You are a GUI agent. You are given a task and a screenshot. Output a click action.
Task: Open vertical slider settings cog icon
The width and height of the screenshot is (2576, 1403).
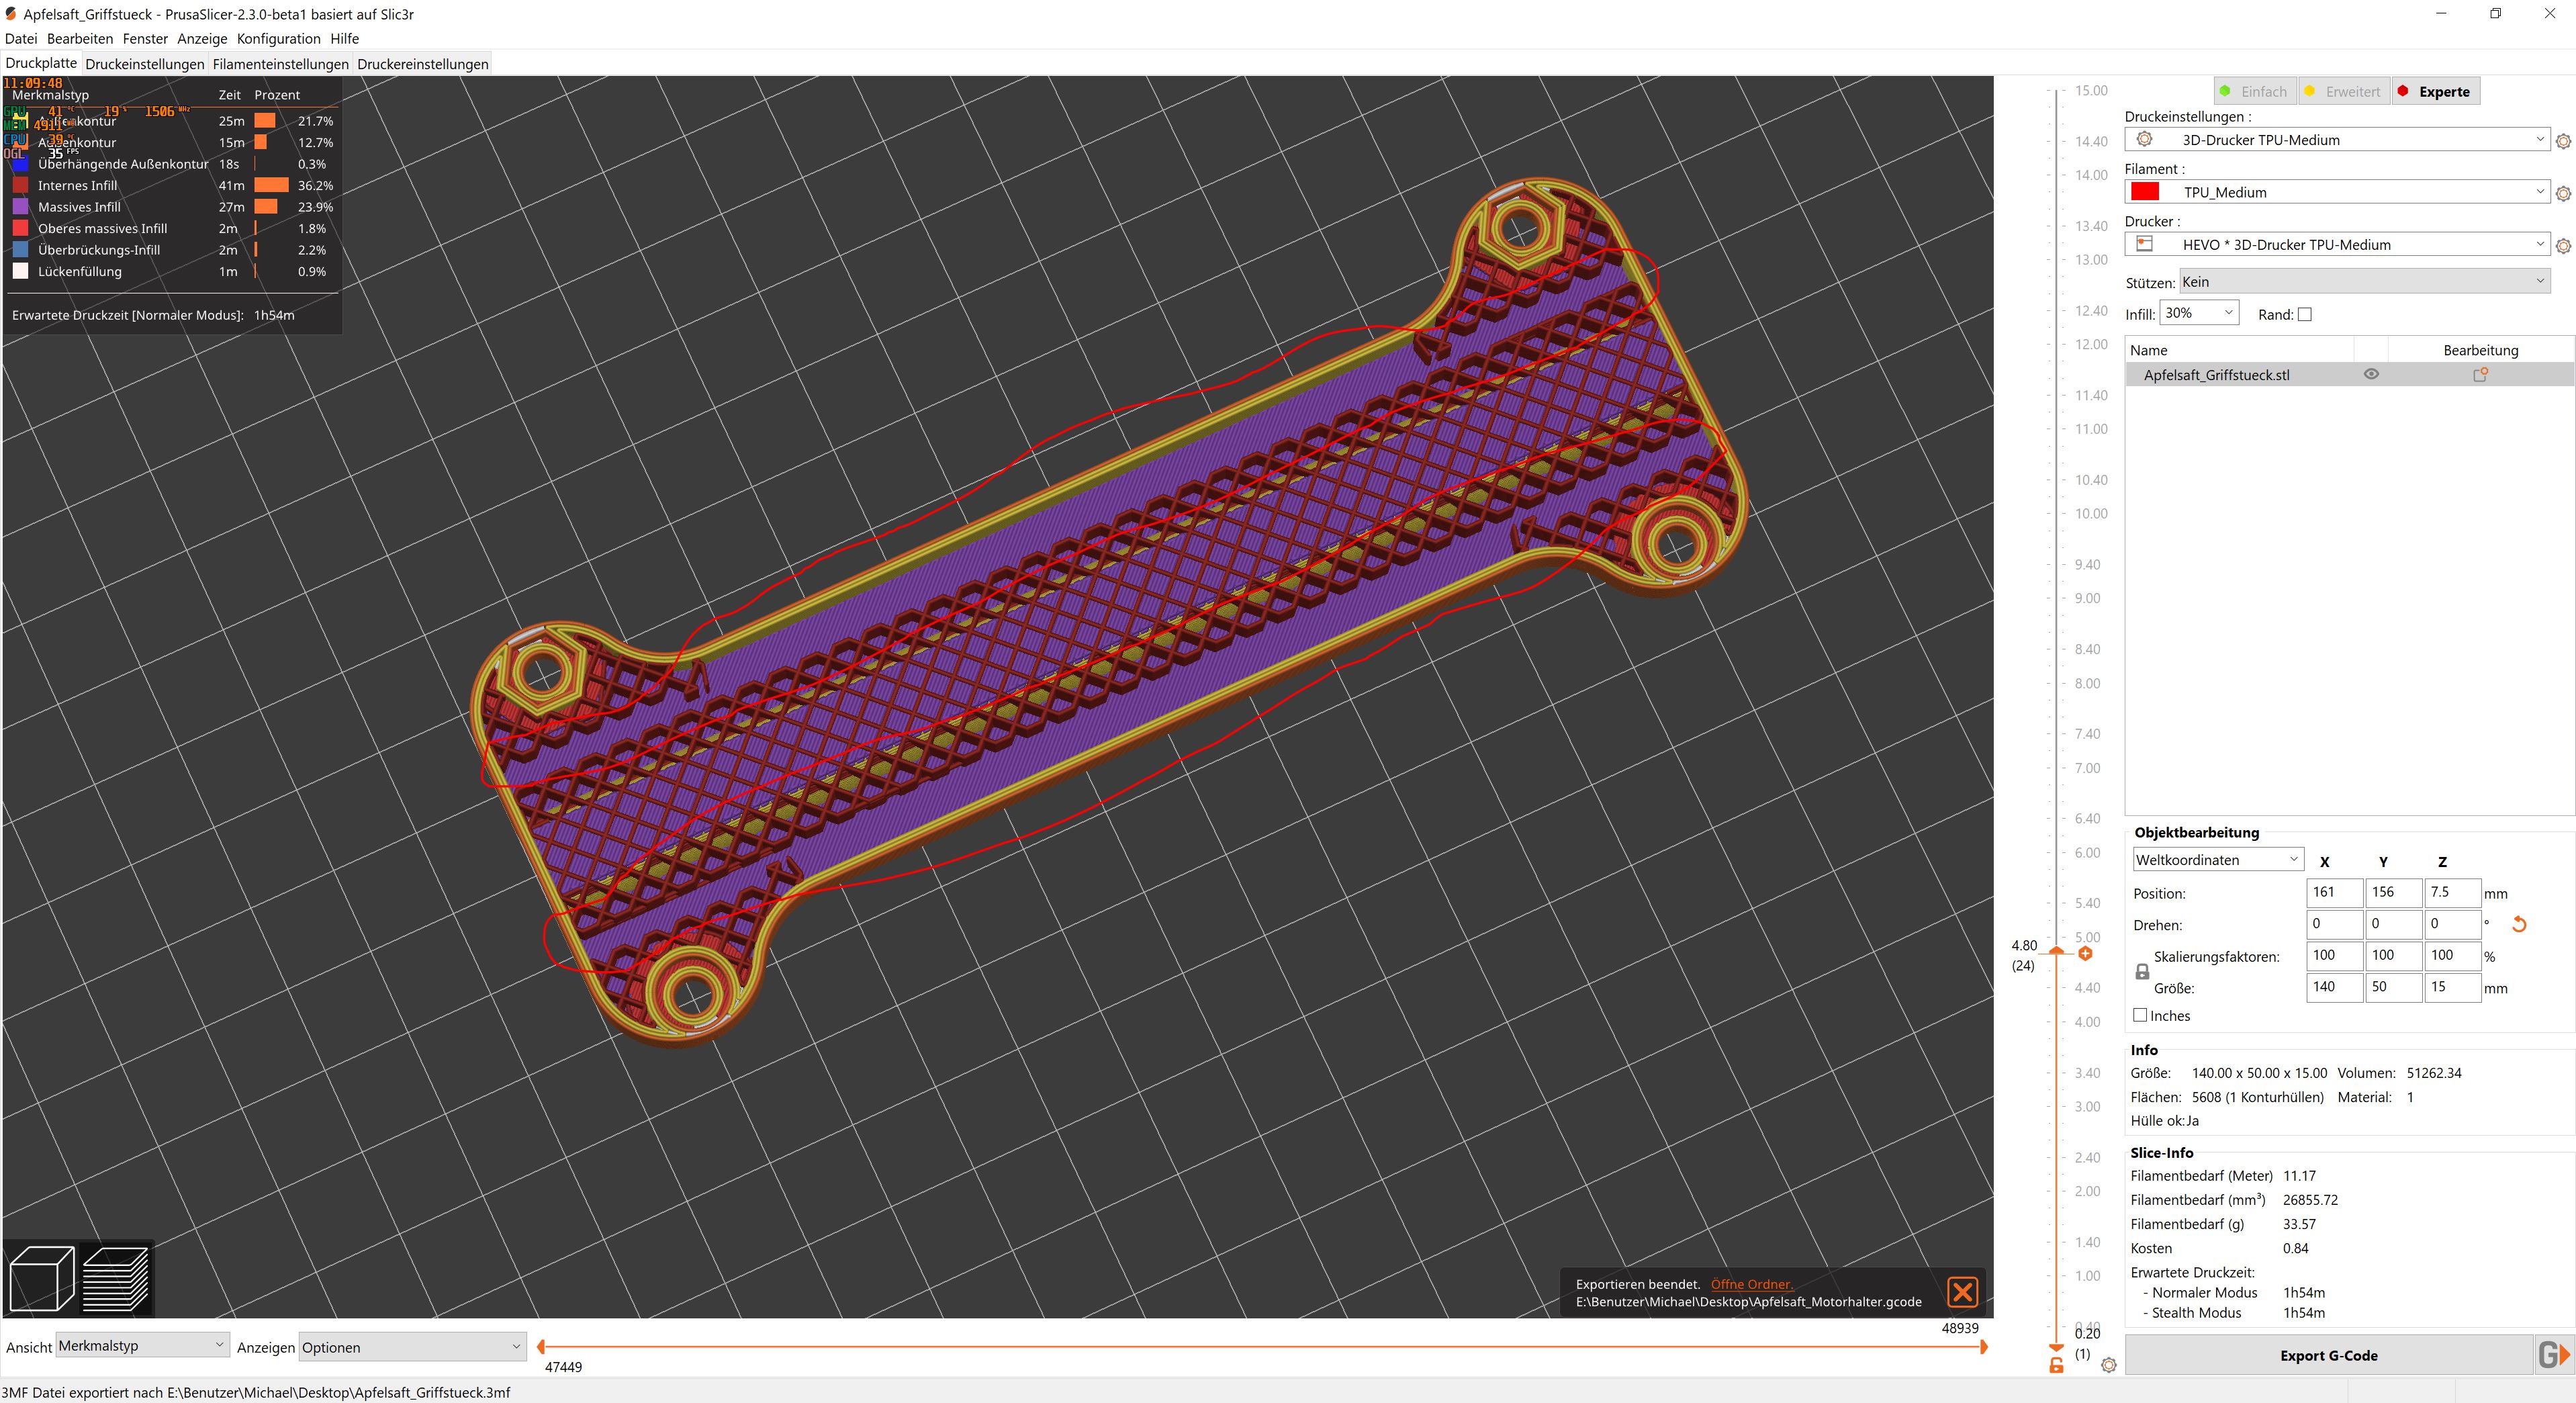2108,1365
